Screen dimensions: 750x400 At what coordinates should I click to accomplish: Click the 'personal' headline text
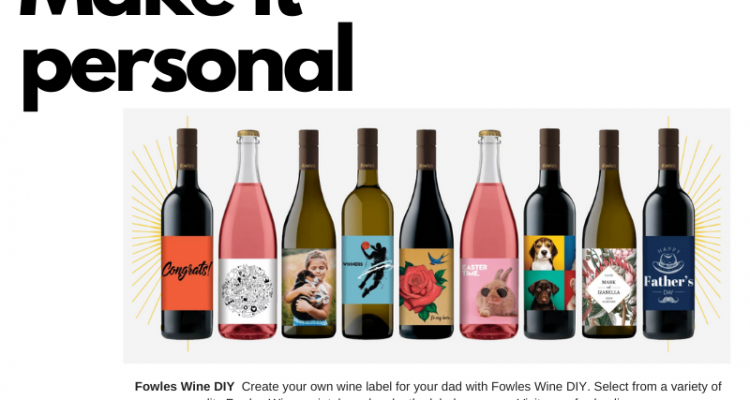tap(188, 65)
